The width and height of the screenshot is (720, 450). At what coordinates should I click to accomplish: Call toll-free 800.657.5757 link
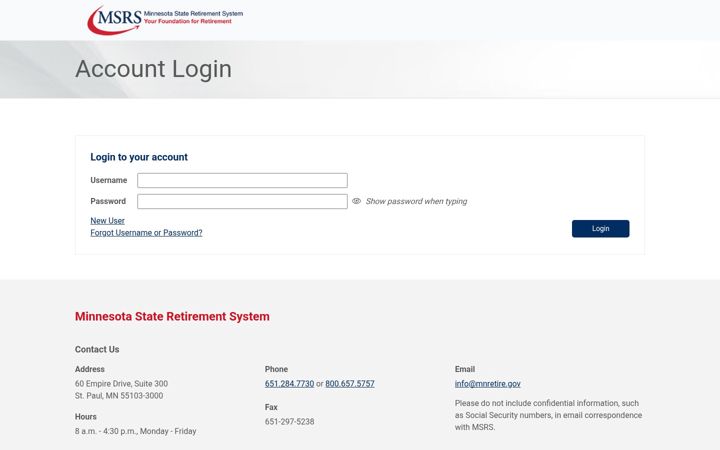tap(350, 384)
